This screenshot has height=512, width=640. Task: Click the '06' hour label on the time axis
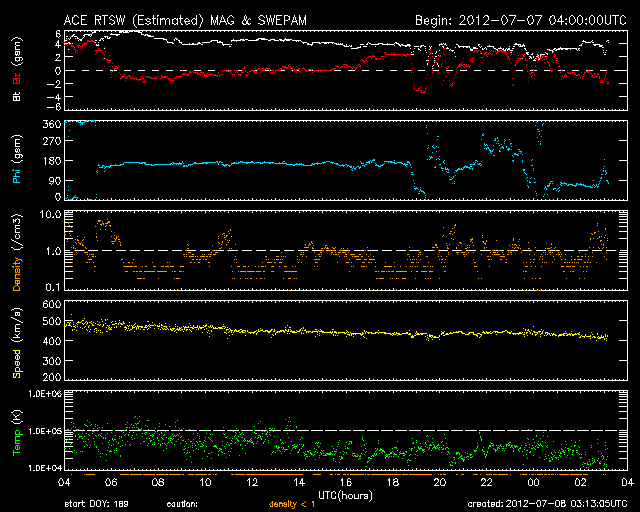(111, 482)
